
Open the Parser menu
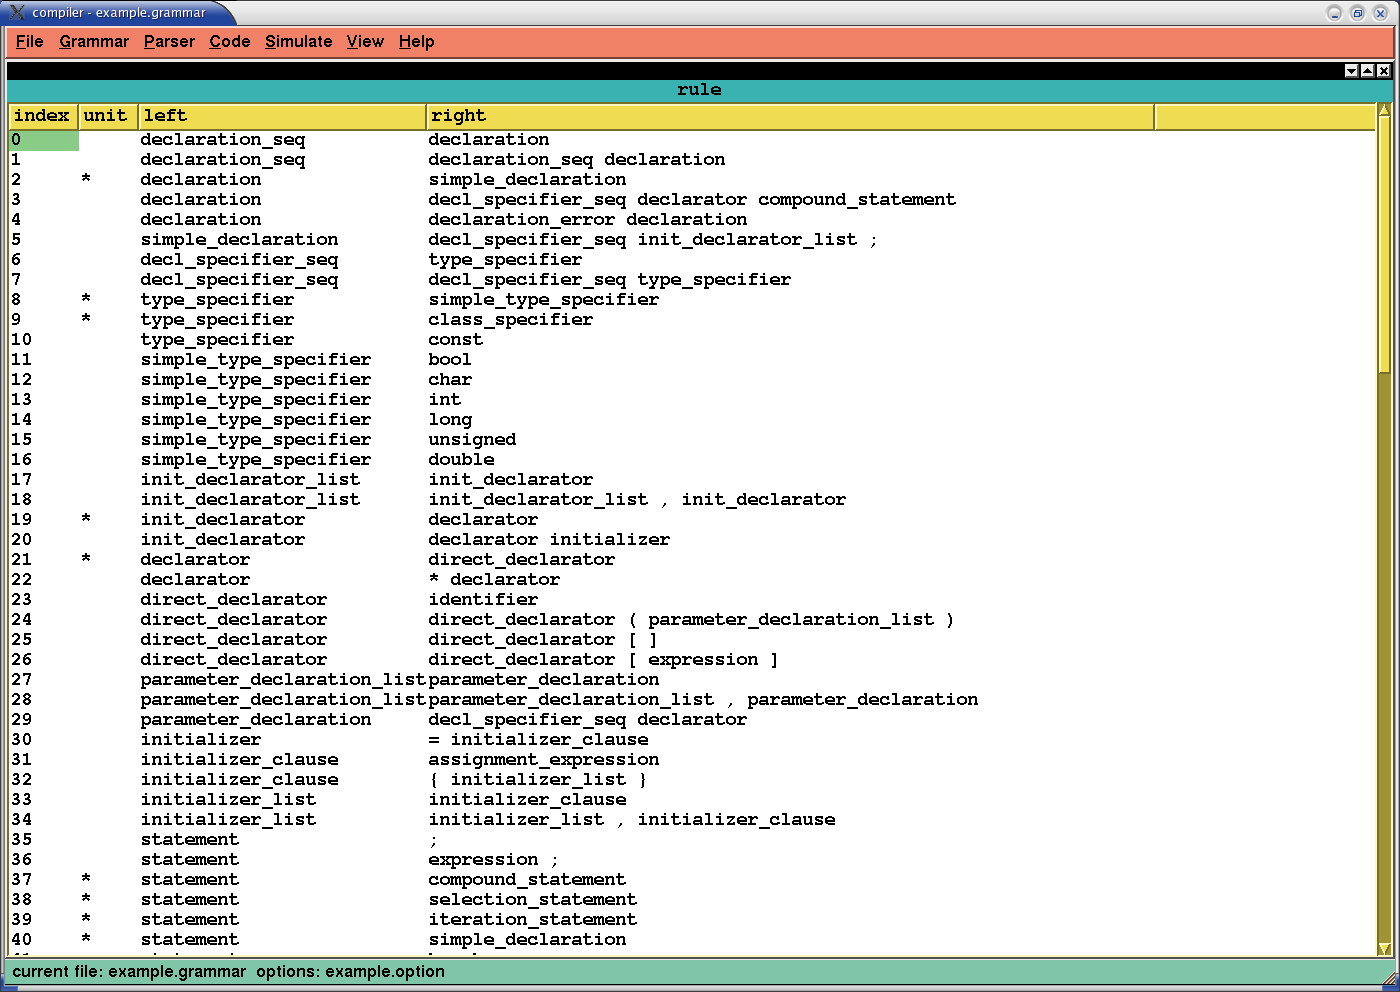(x=169, y=42)
